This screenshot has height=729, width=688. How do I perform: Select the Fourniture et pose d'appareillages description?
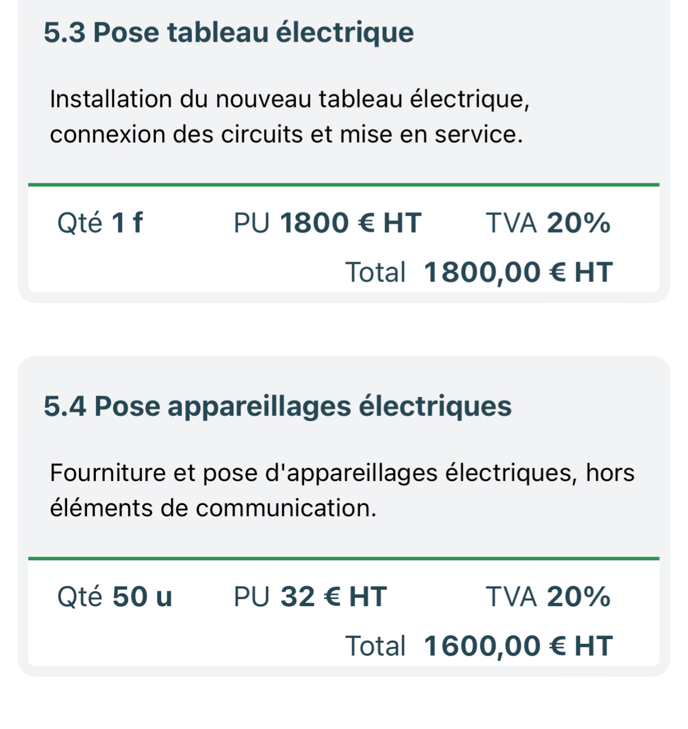tap(342, 490)
